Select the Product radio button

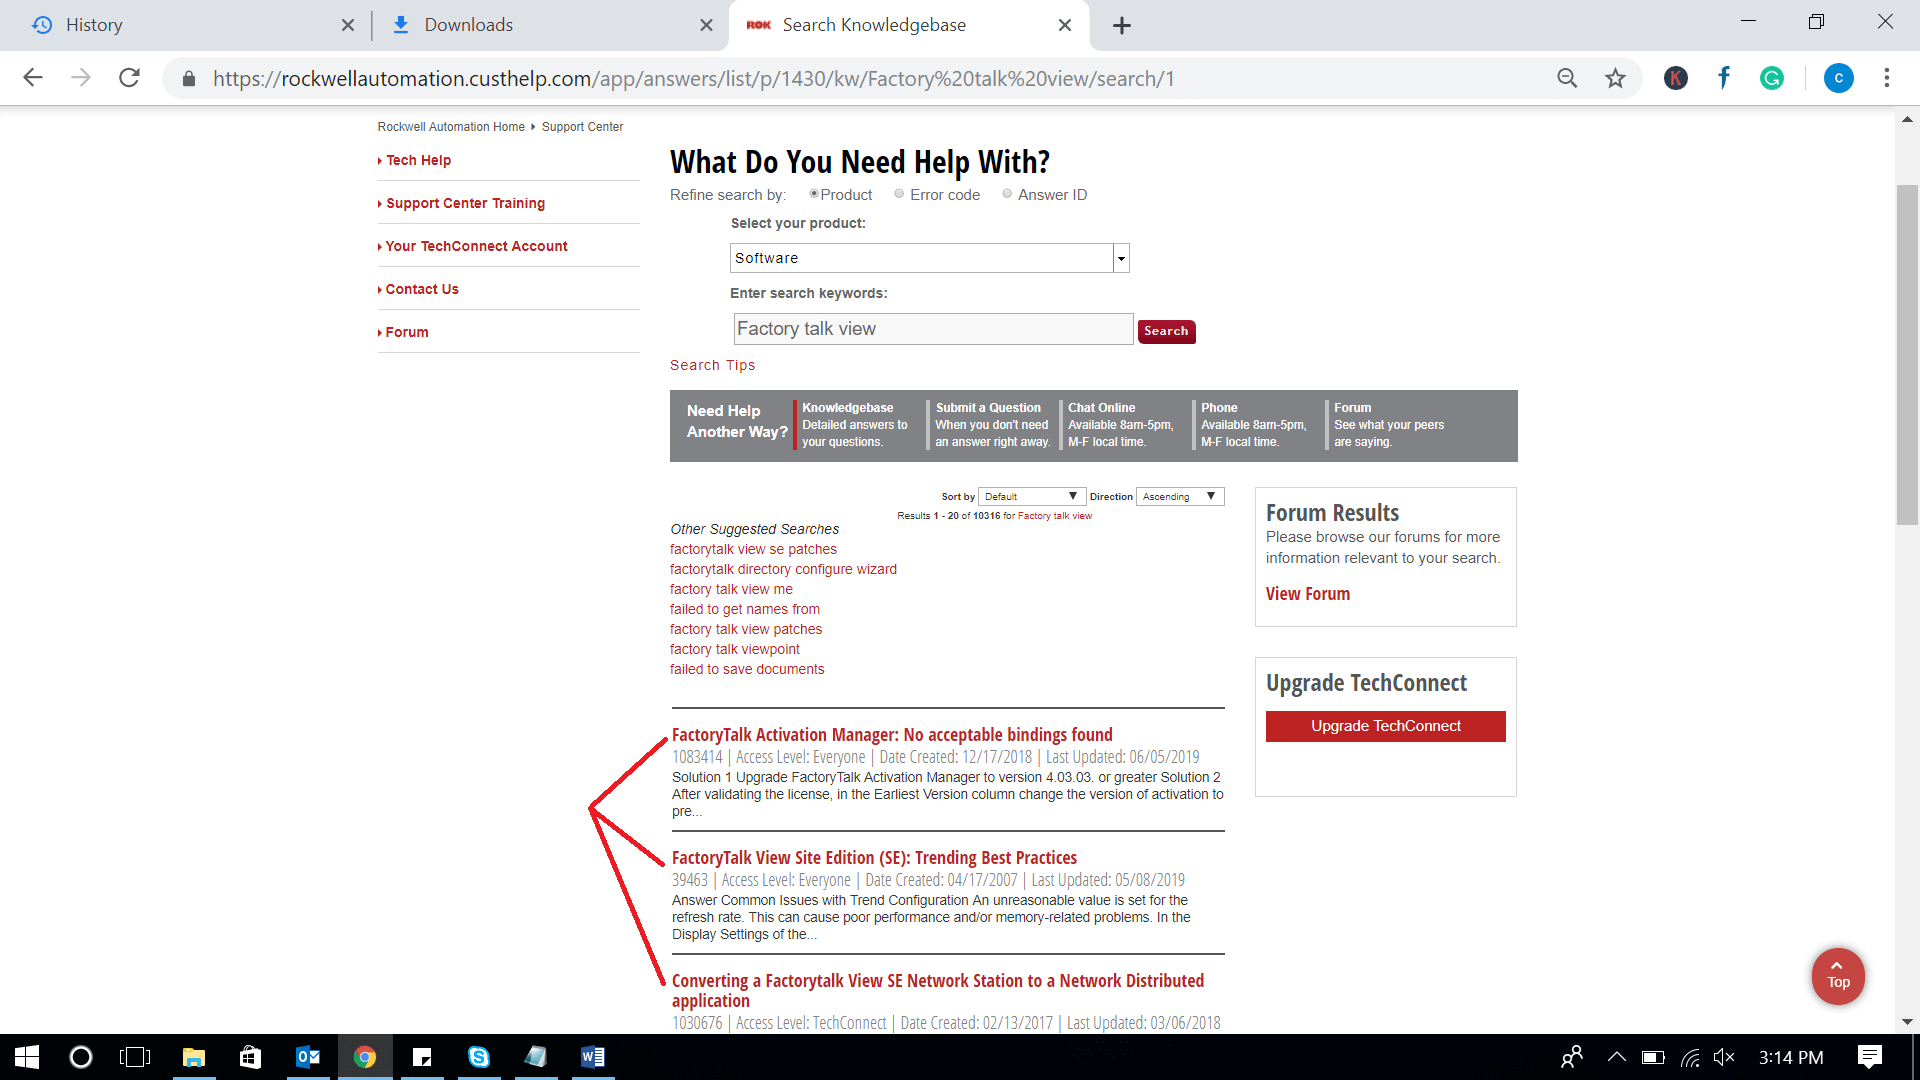(x=814, y=194)
